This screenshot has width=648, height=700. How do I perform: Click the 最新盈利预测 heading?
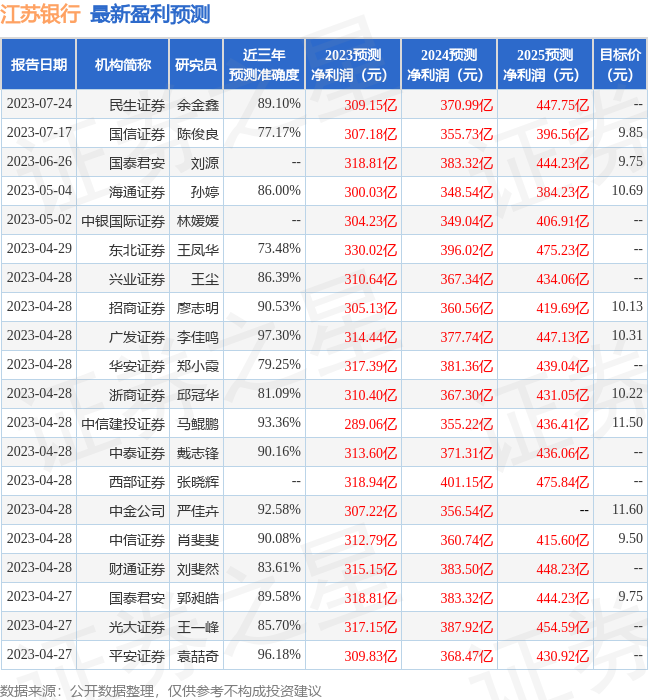pos(150,14)
